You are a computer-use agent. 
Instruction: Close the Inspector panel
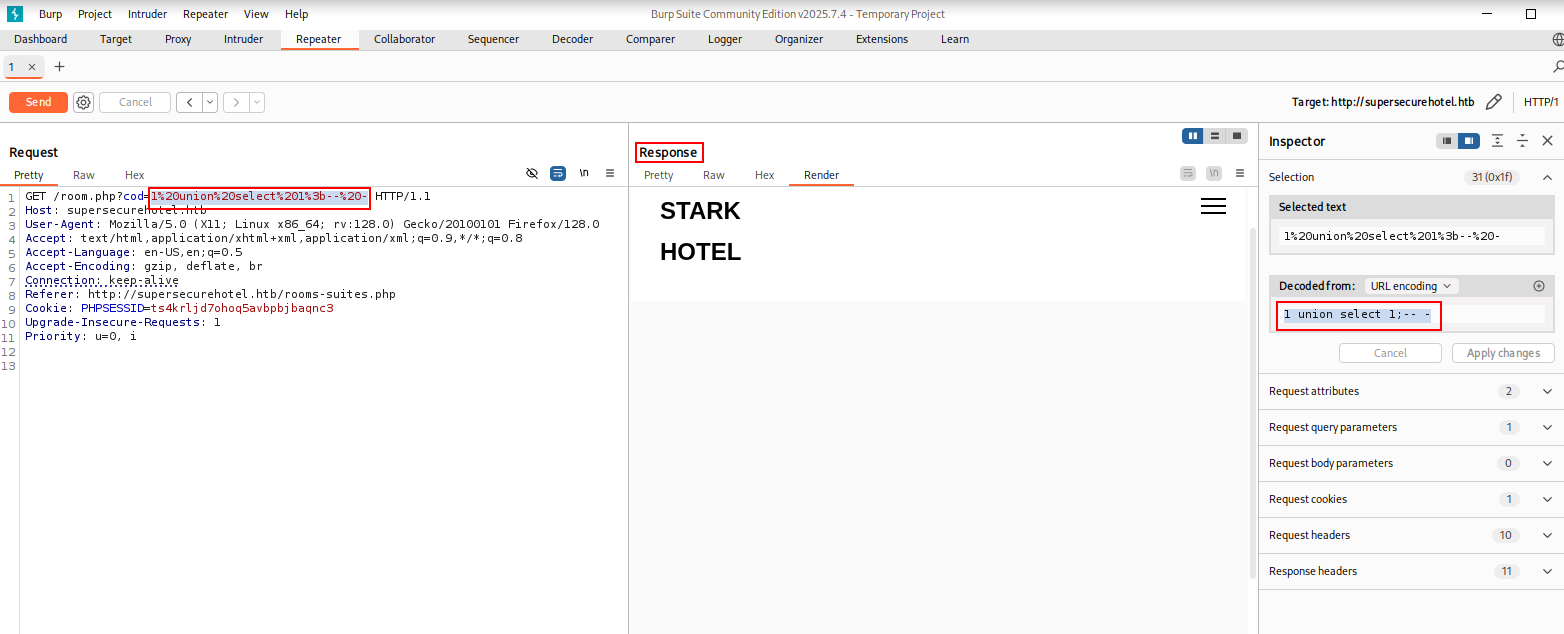coord(1547,141)
